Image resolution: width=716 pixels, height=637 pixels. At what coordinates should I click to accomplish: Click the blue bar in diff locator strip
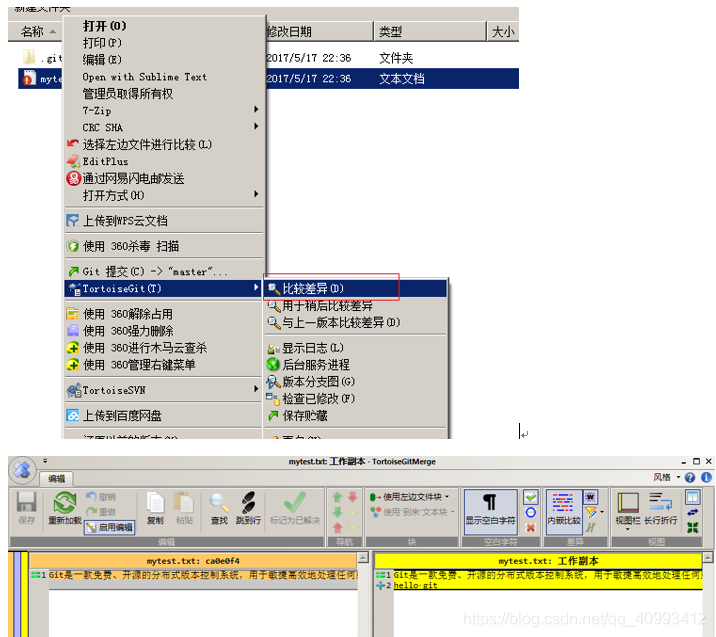pyautogui.click(x=17, y=594)
